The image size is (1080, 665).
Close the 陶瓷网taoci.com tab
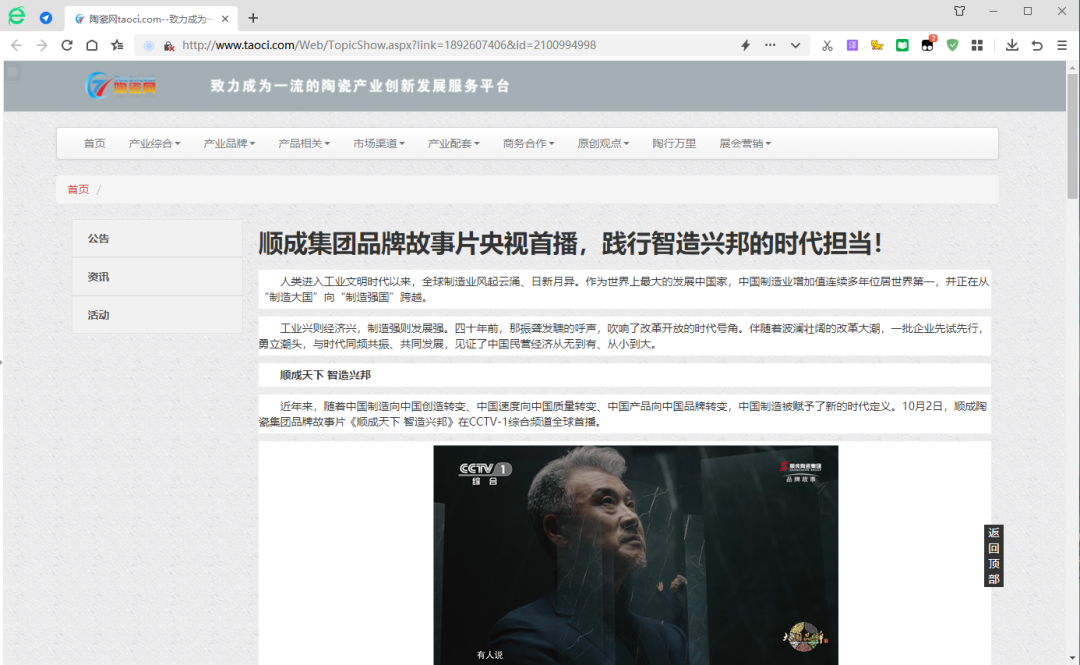tap(225, 19)
